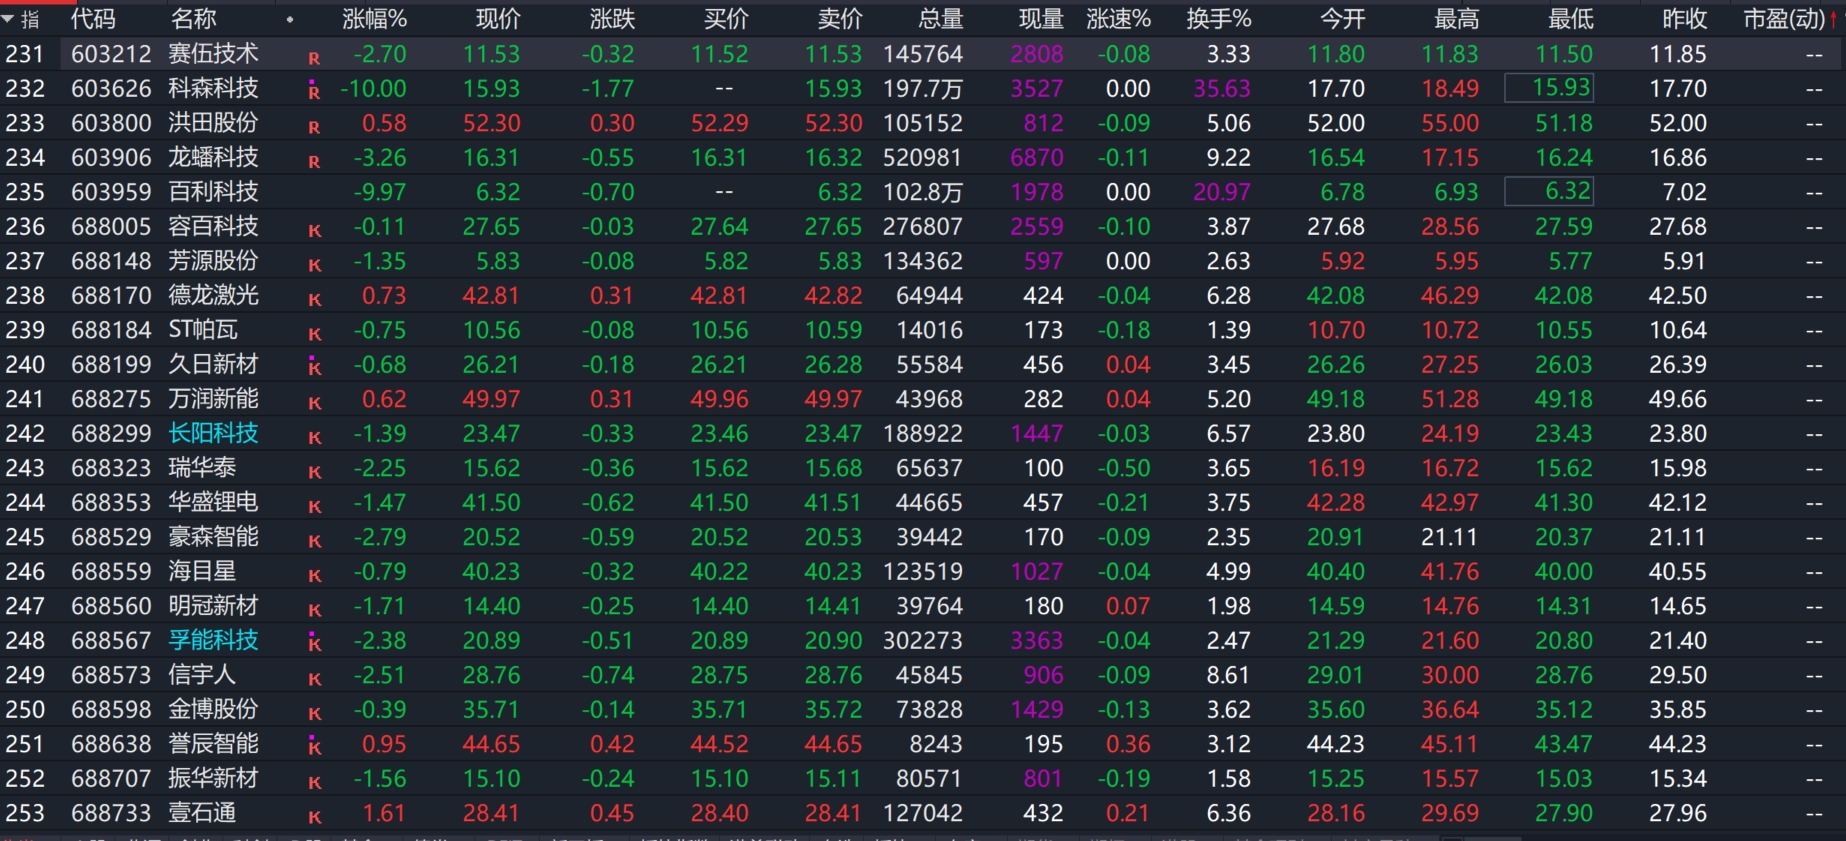Click the R marker icon for 赛伍技术
The height and width of the screenshot is (841, 1846).
(314, 58)
